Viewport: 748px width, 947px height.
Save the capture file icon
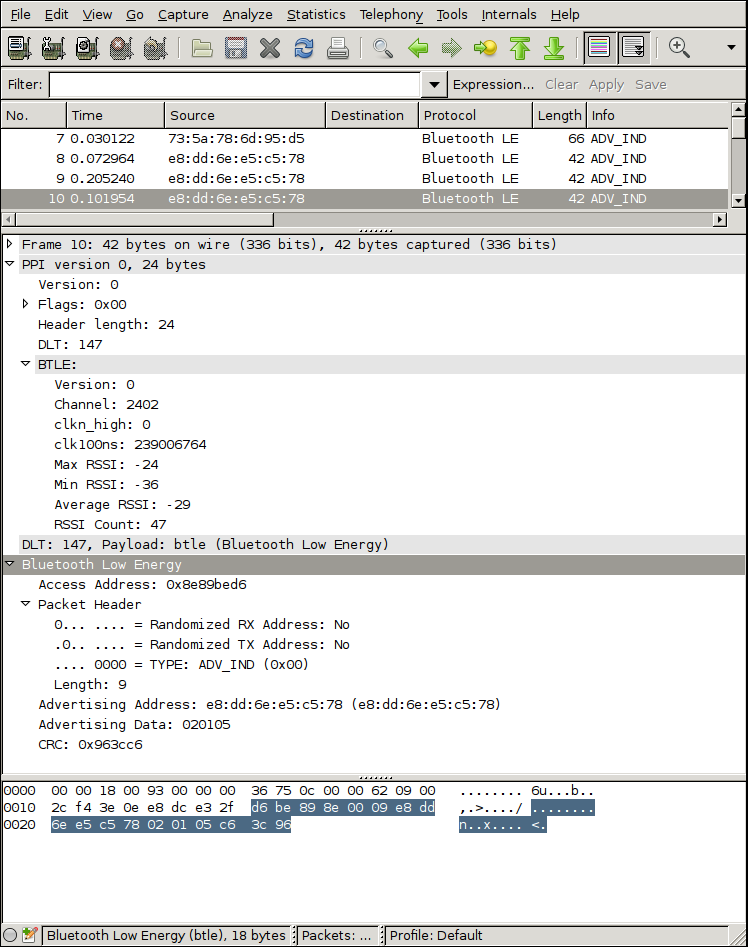click(x=235, y=48)
